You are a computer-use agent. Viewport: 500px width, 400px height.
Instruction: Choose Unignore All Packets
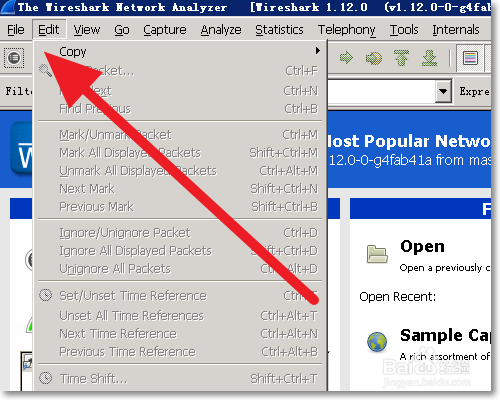coord(180,269)
